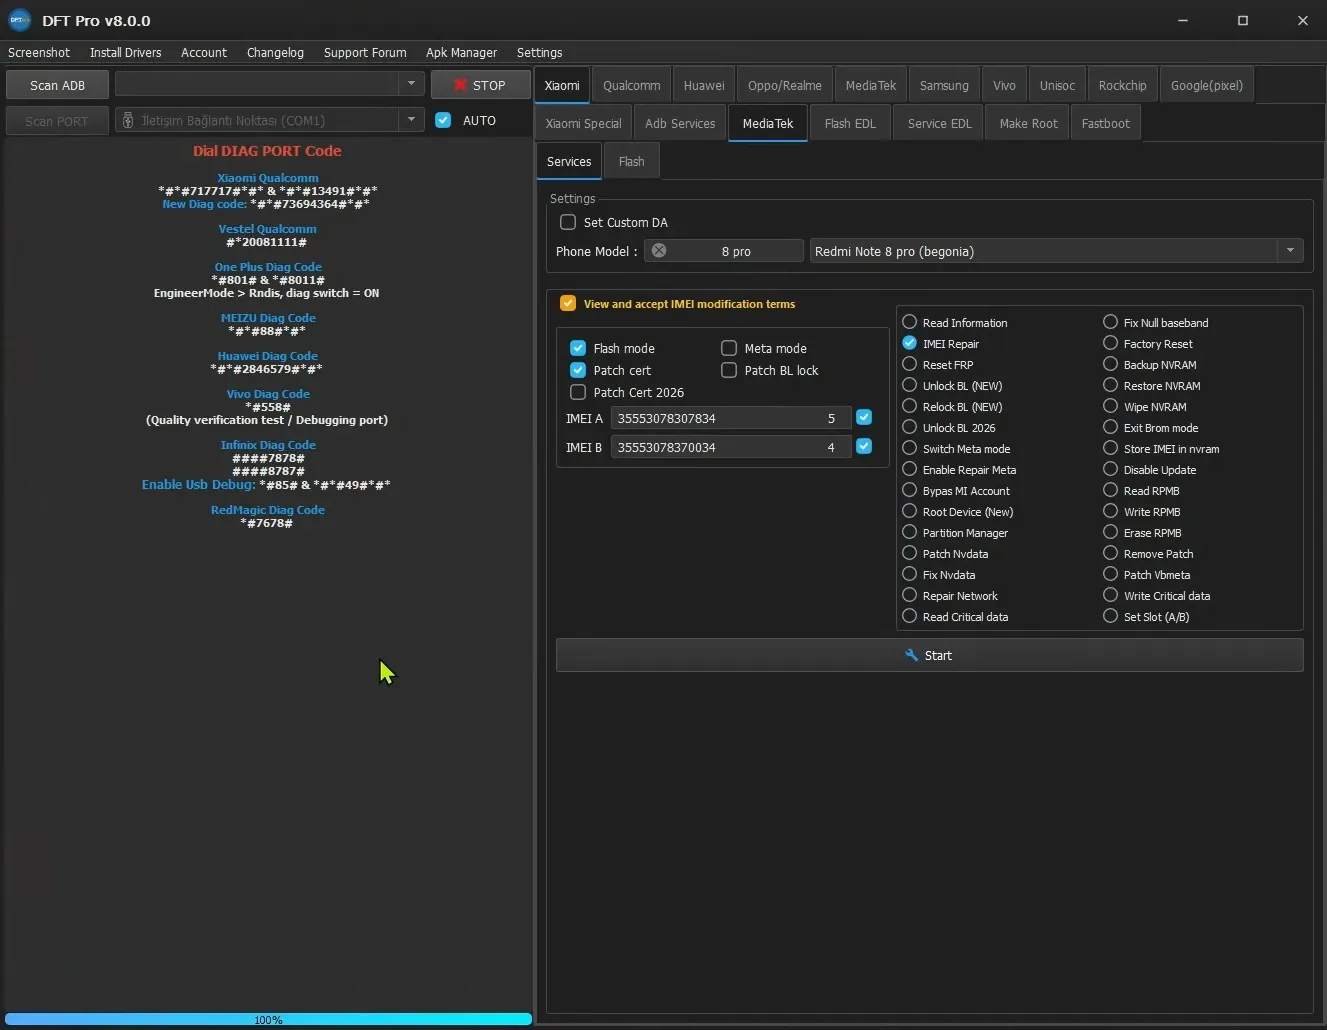Switch to the Qualcomm brand tab

tap(631, 85)
